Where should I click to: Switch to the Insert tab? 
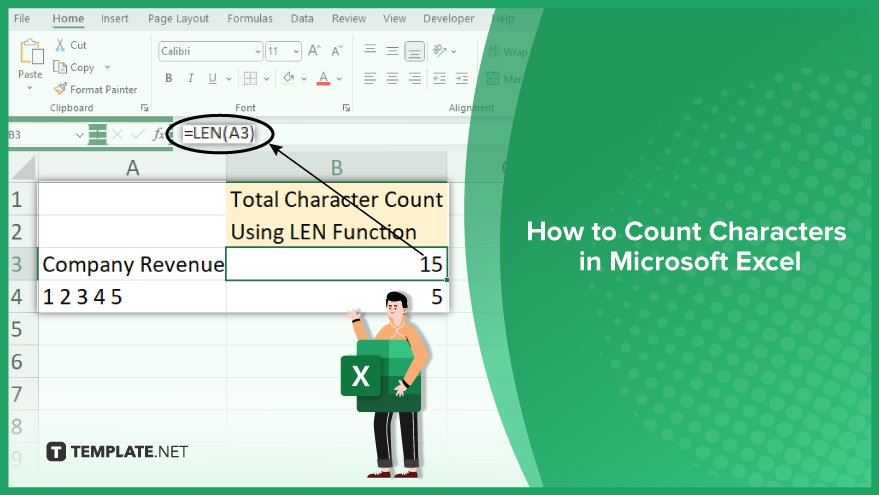coord(114,18)
